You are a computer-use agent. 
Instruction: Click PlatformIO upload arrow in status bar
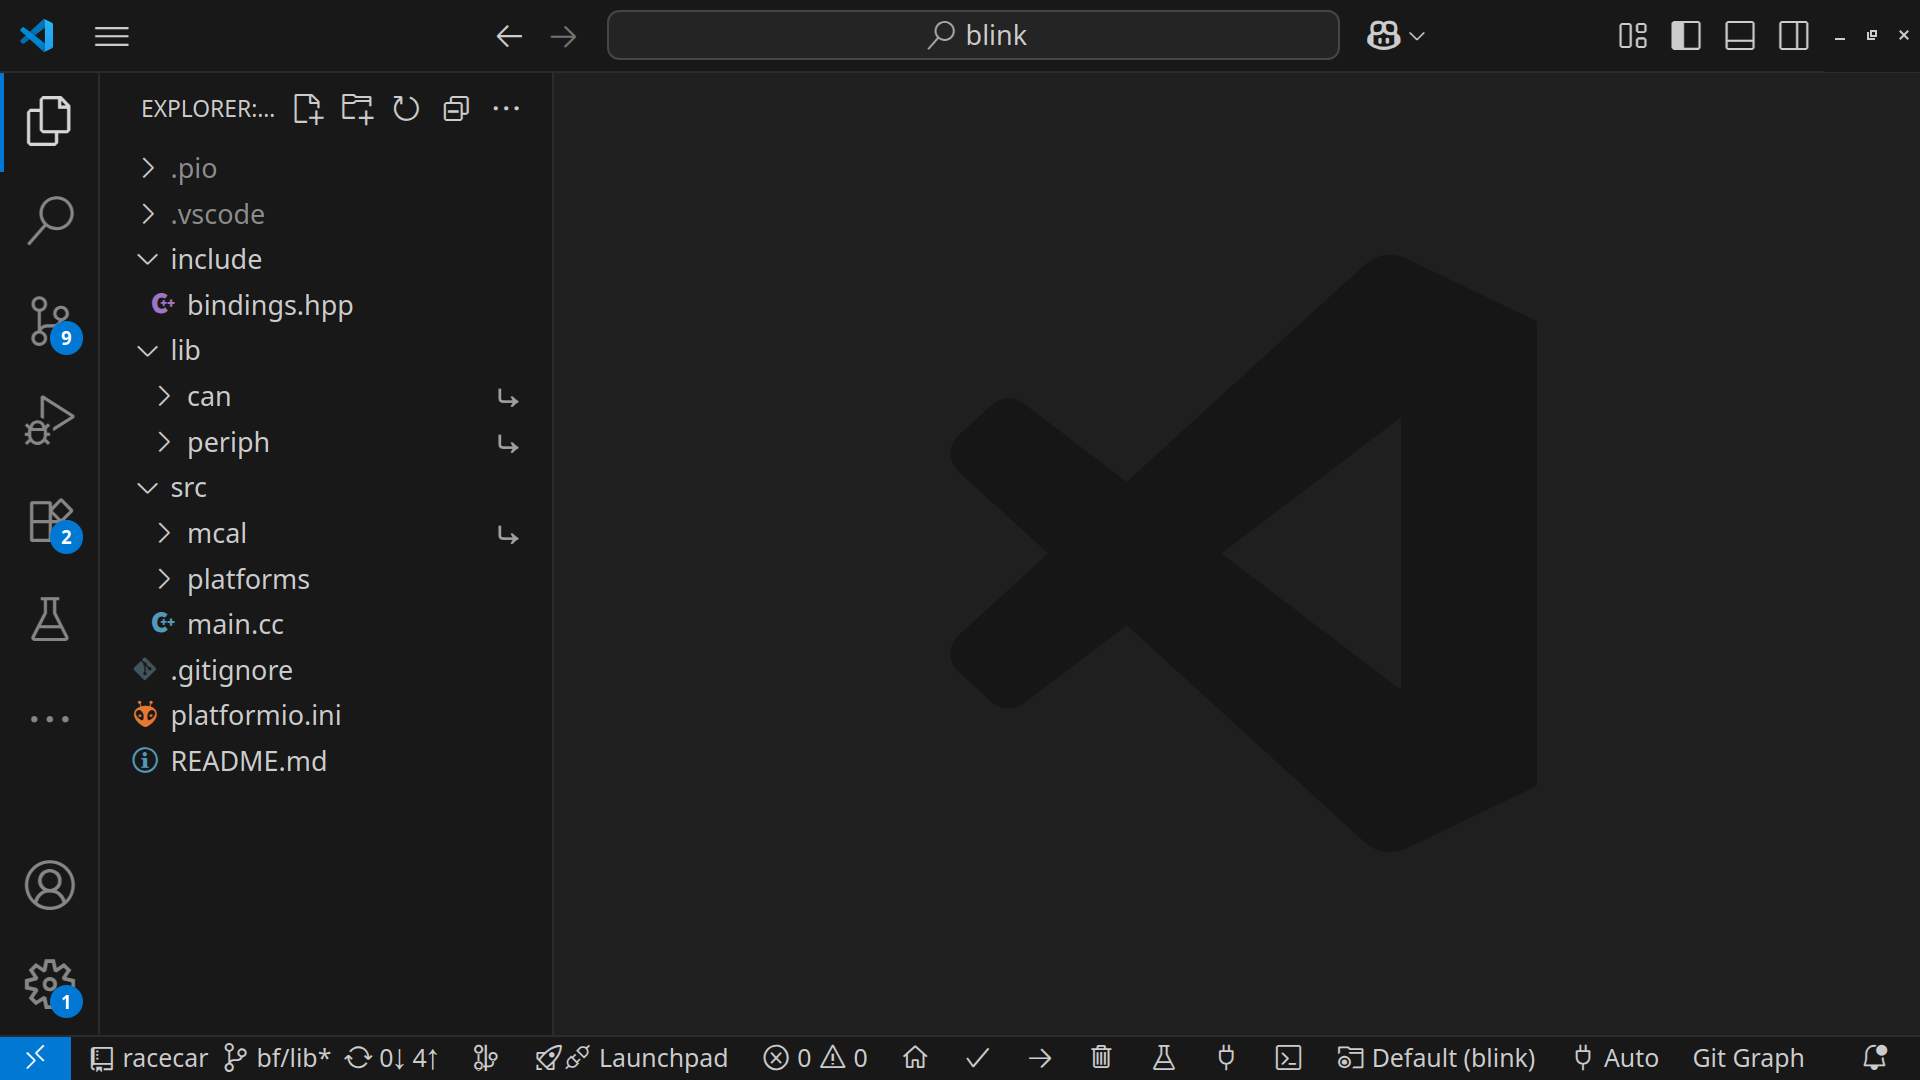click(x=1040, y=1058)
